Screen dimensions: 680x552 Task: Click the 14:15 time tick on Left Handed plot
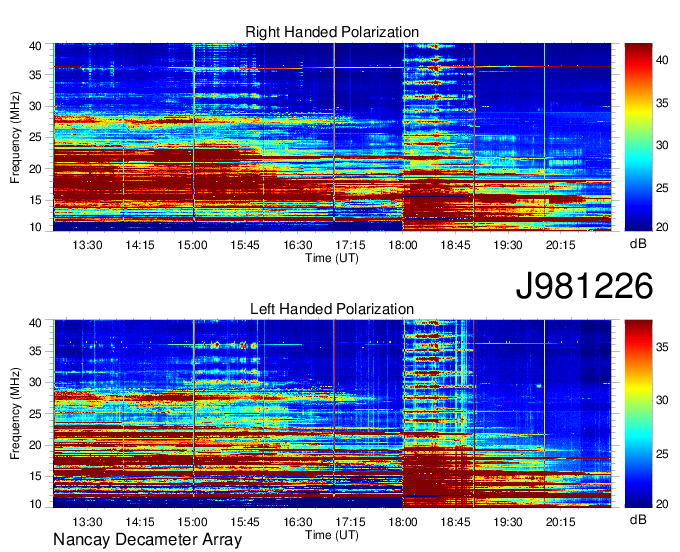point(140,522)
